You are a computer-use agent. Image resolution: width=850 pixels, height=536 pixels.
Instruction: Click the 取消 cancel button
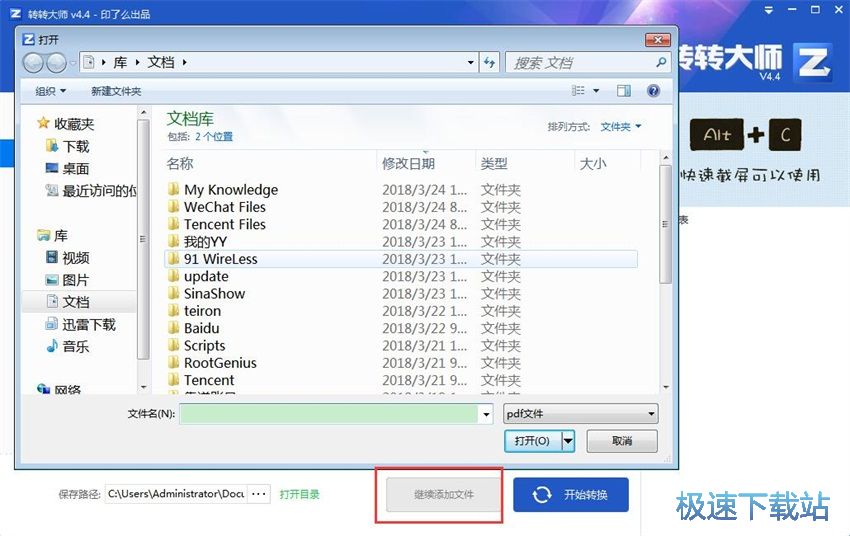tap(622, 441)
